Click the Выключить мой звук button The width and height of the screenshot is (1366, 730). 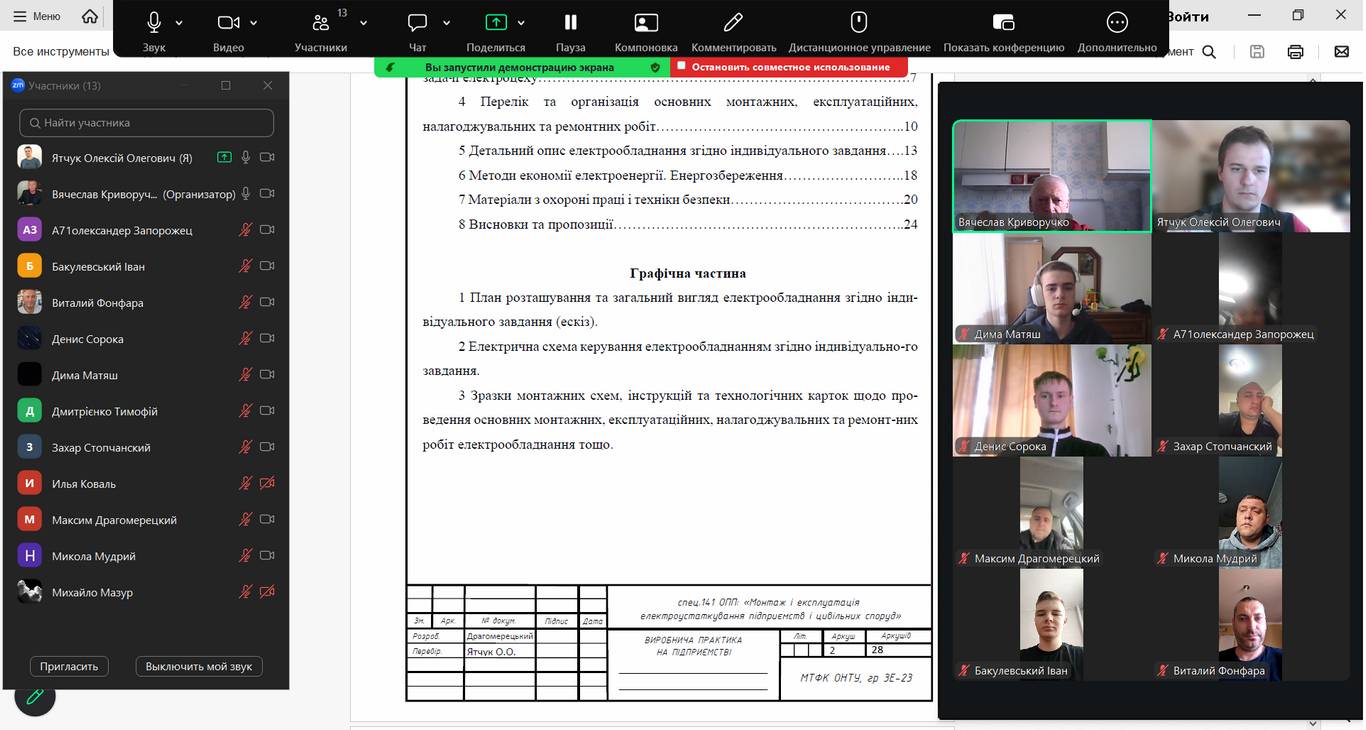(199, 666)
